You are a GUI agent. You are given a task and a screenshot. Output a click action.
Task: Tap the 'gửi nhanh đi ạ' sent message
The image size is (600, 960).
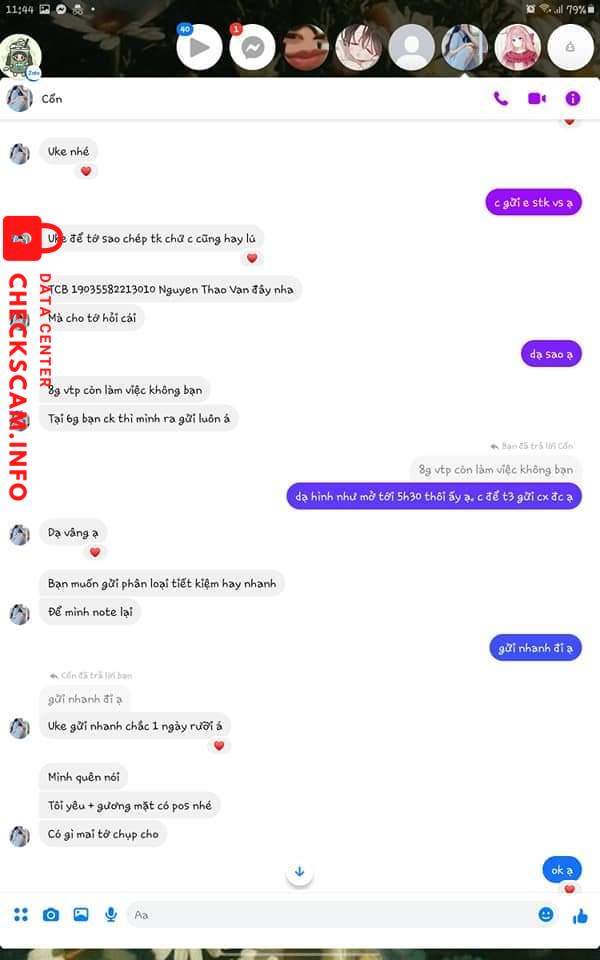pyautogui.click(x=535, y=648)
